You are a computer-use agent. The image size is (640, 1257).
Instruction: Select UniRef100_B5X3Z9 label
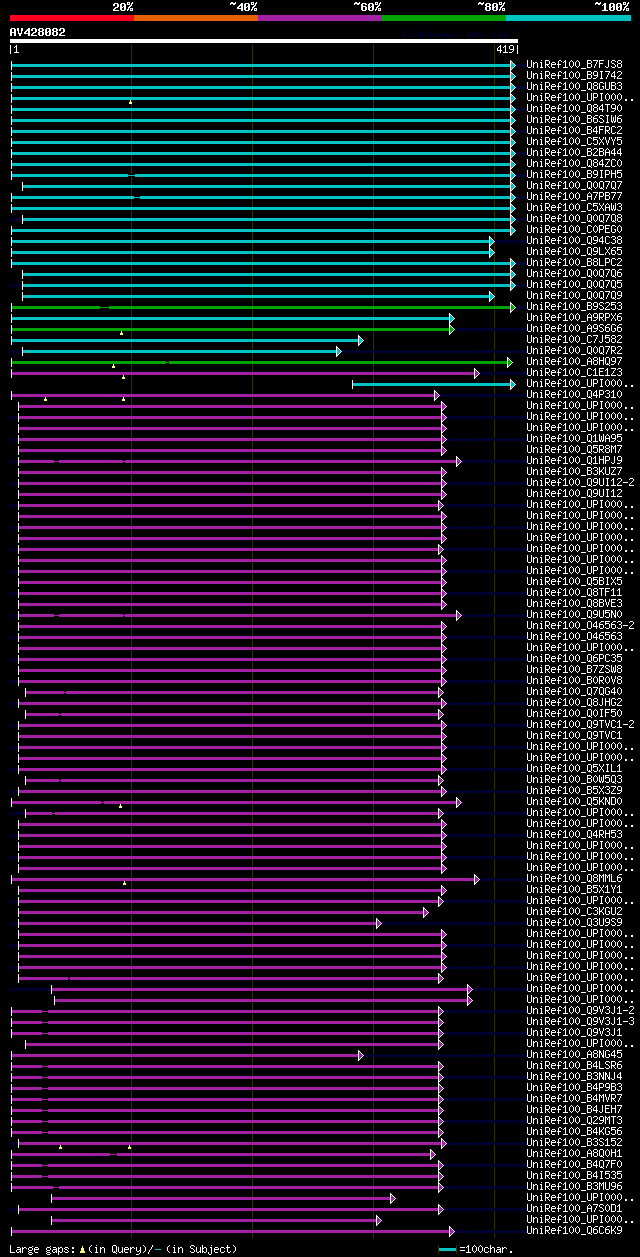click(574, 790)
